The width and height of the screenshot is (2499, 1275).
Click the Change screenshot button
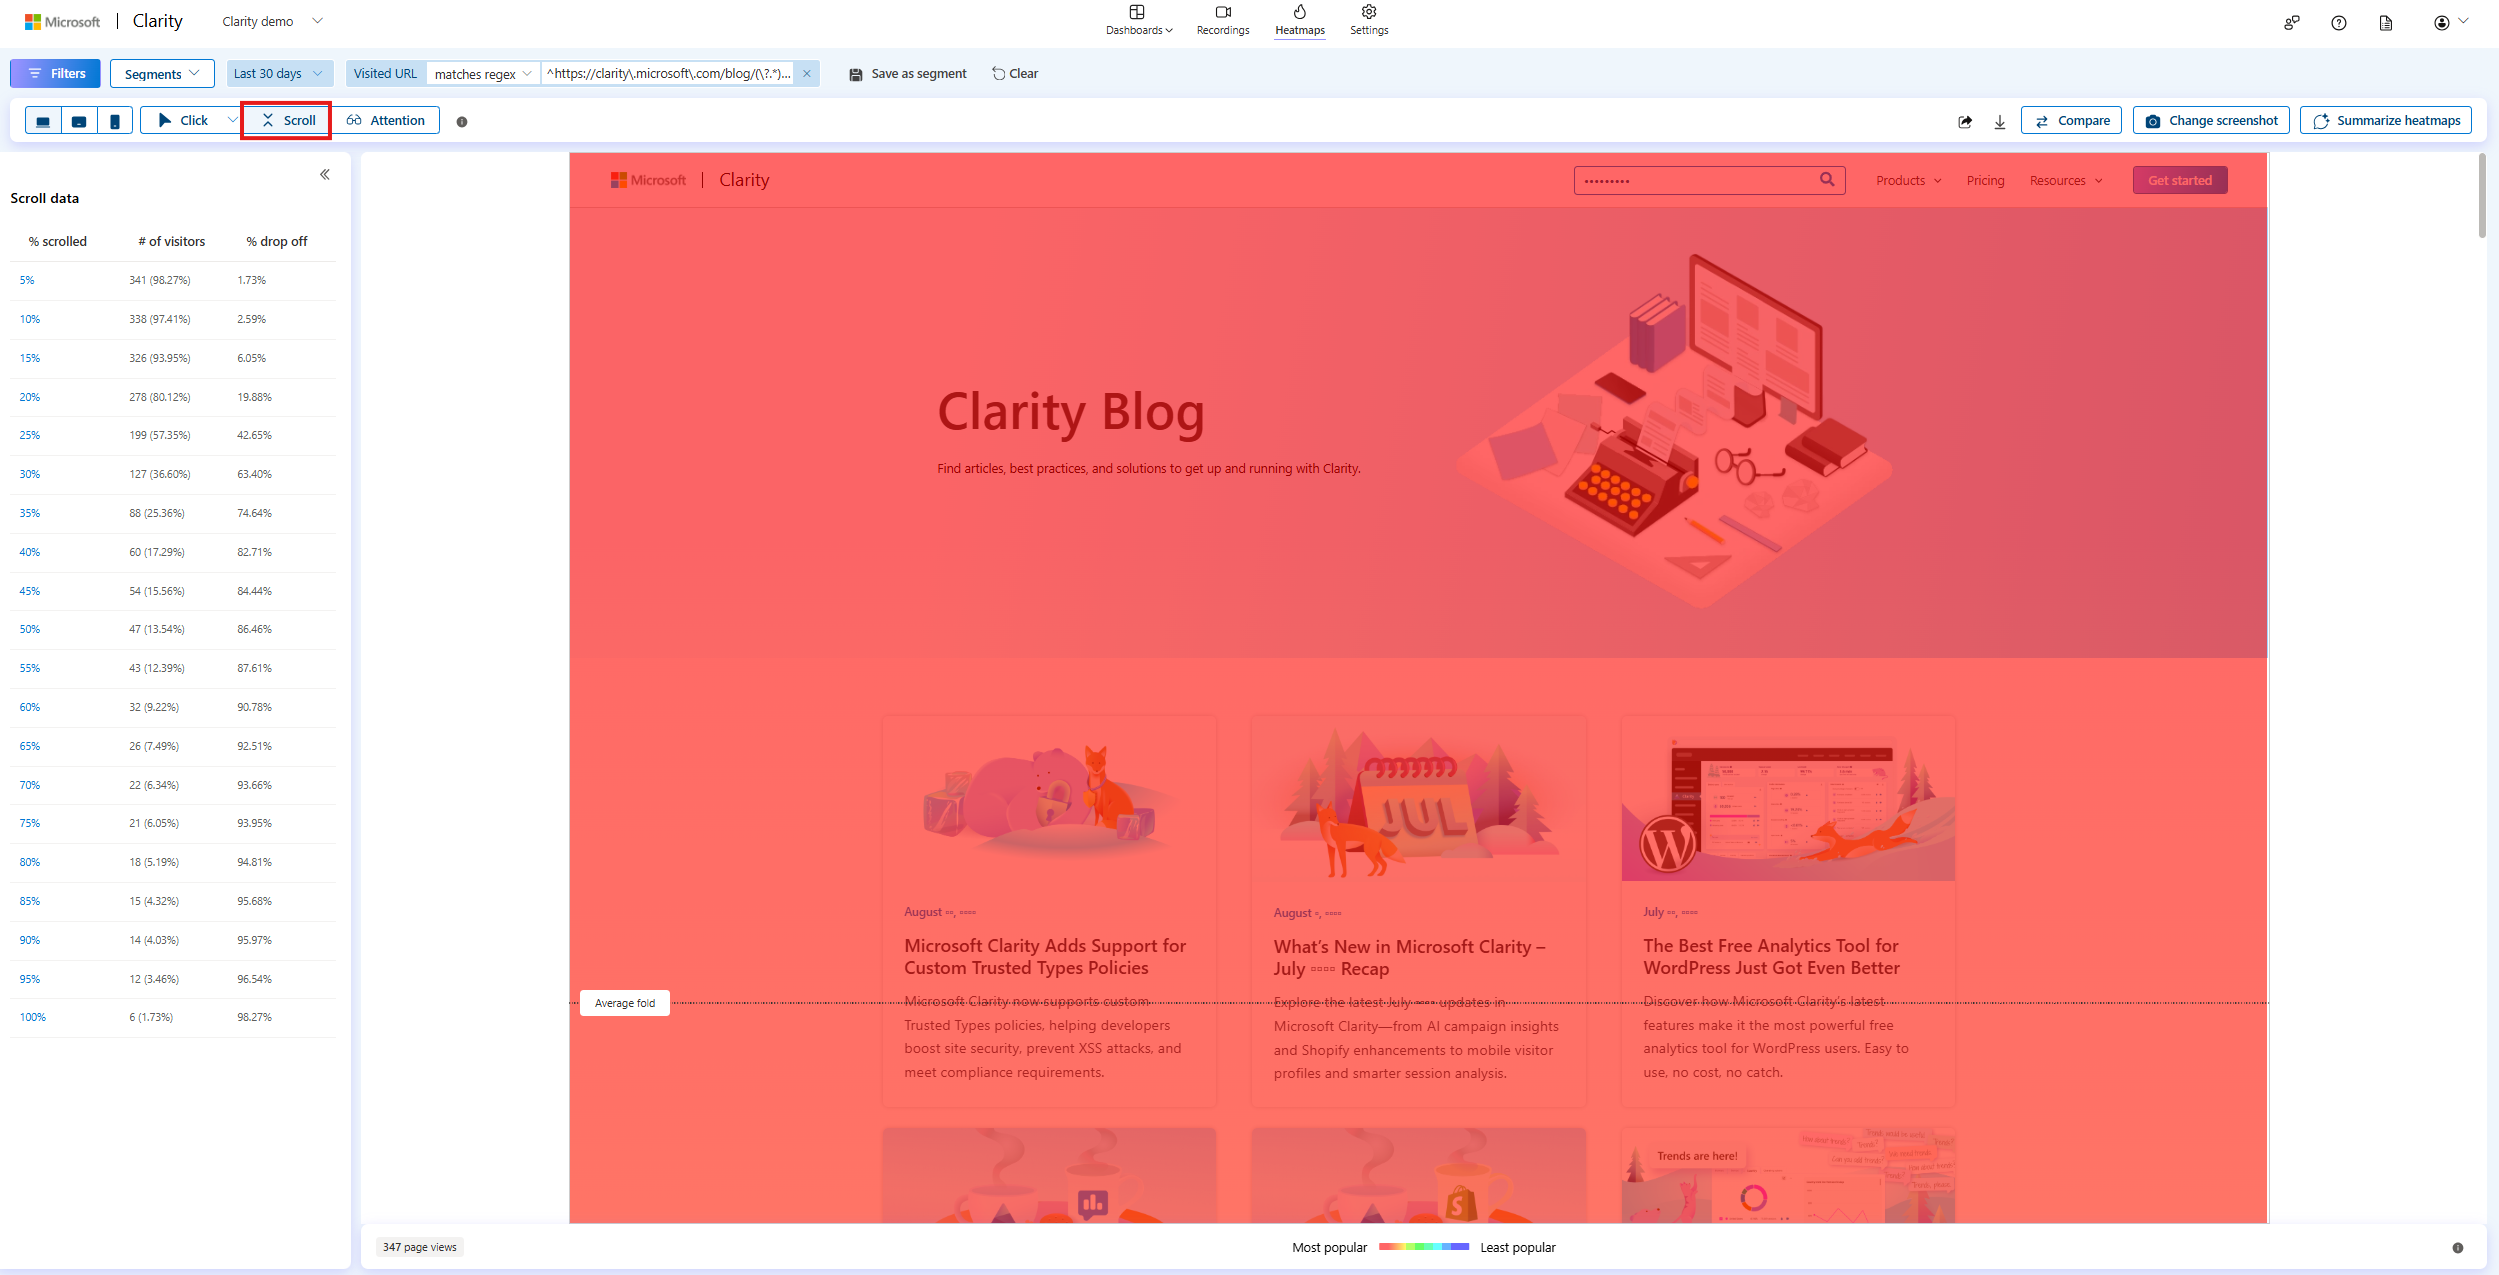point(2211,120)
